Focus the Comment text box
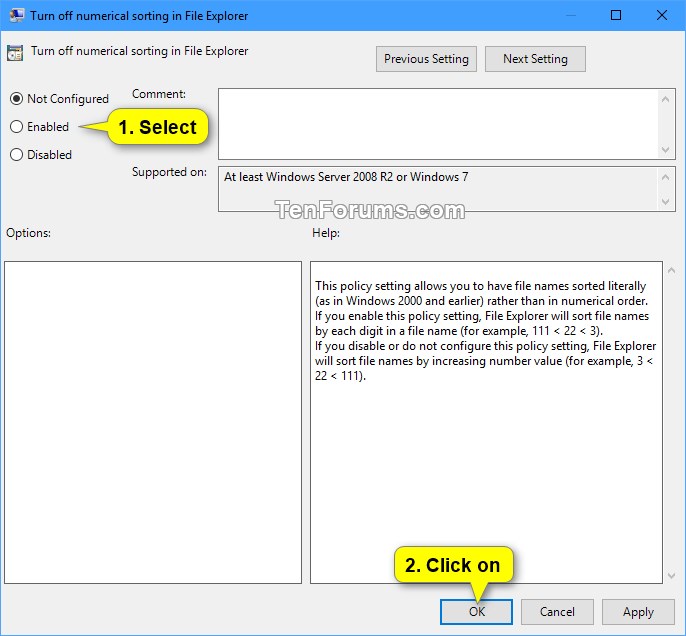Viewport: 686px width, 636px height. (x=438, y=124)
